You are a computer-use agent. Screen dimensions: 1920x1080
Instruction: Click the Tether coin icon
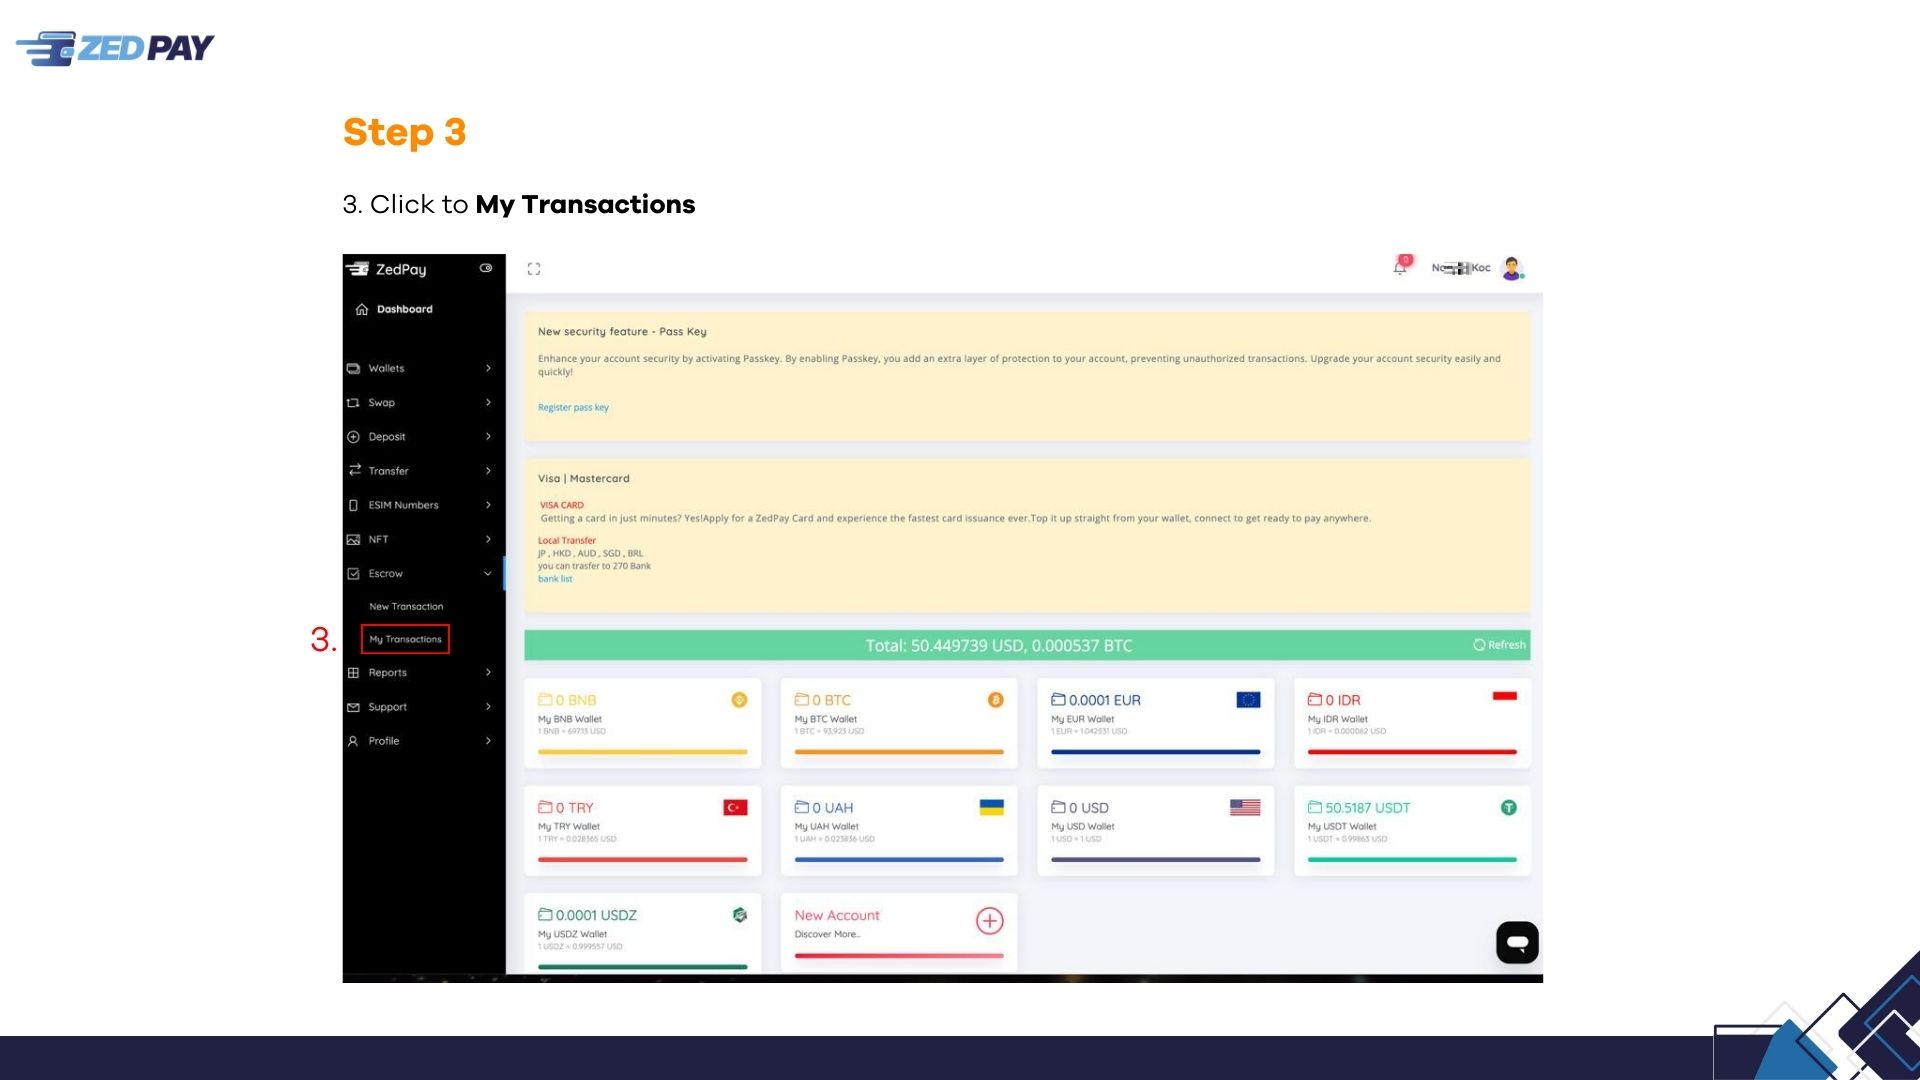[x=1509, y=807]
